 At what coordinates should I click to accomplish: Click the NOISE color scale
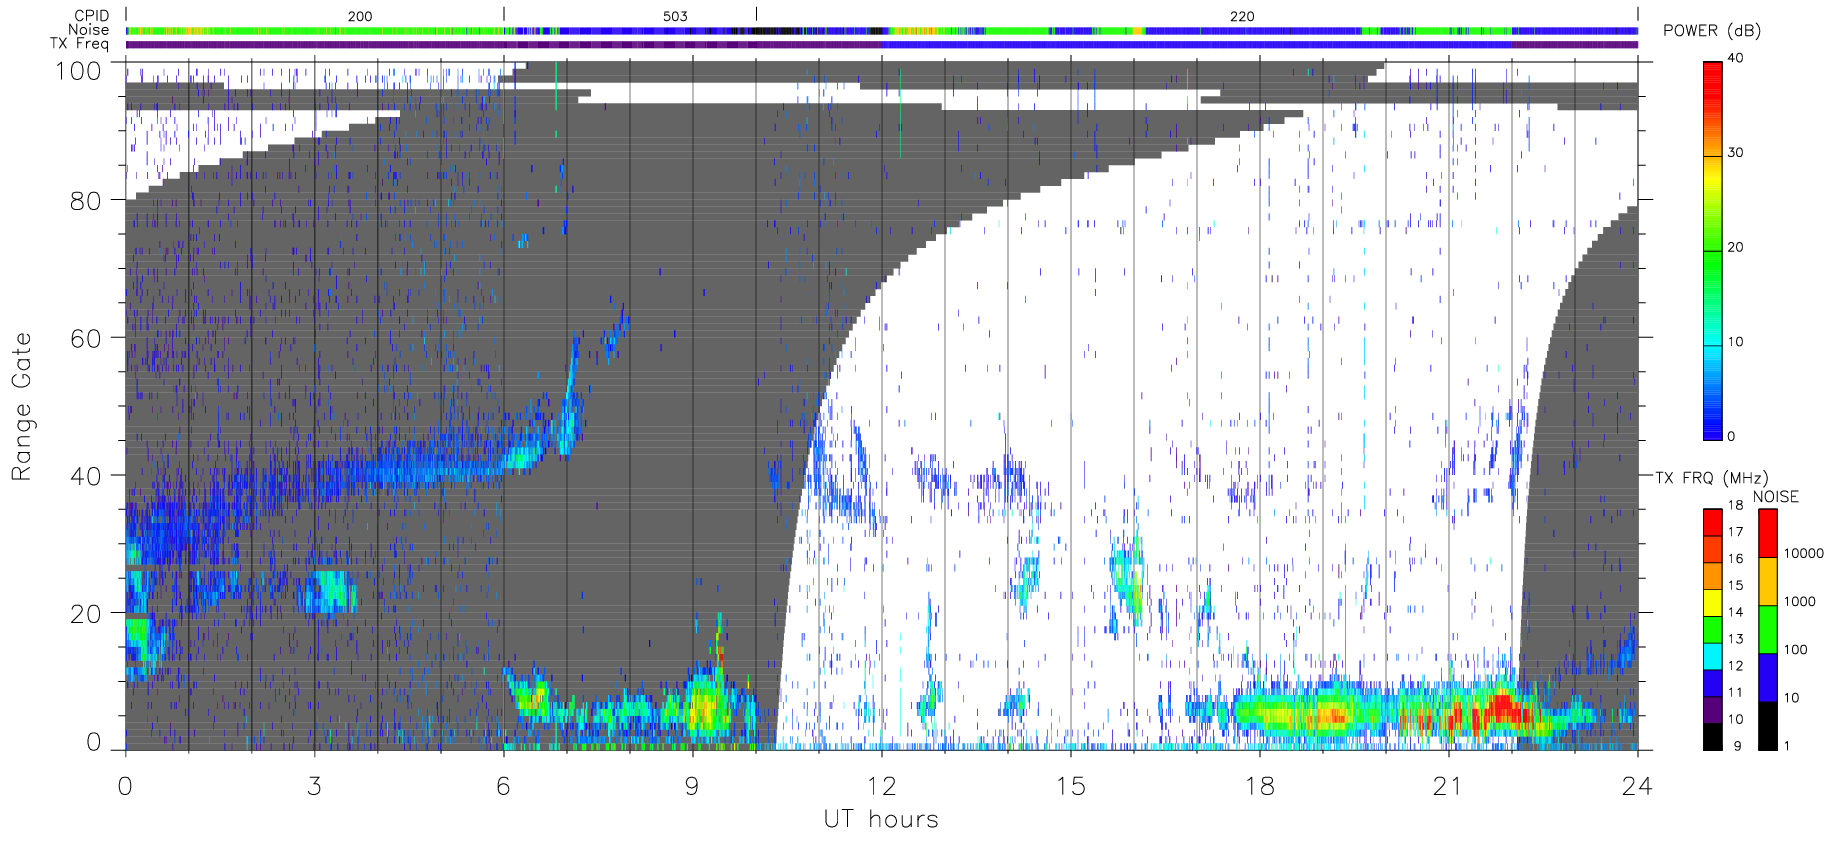point(1768,629)
